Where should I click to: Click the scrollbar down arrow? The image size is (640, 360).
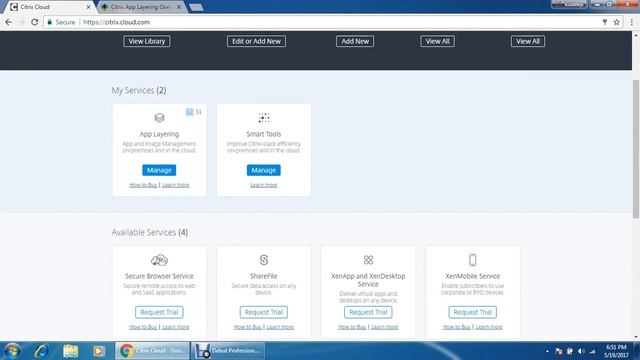click(636, 337)
